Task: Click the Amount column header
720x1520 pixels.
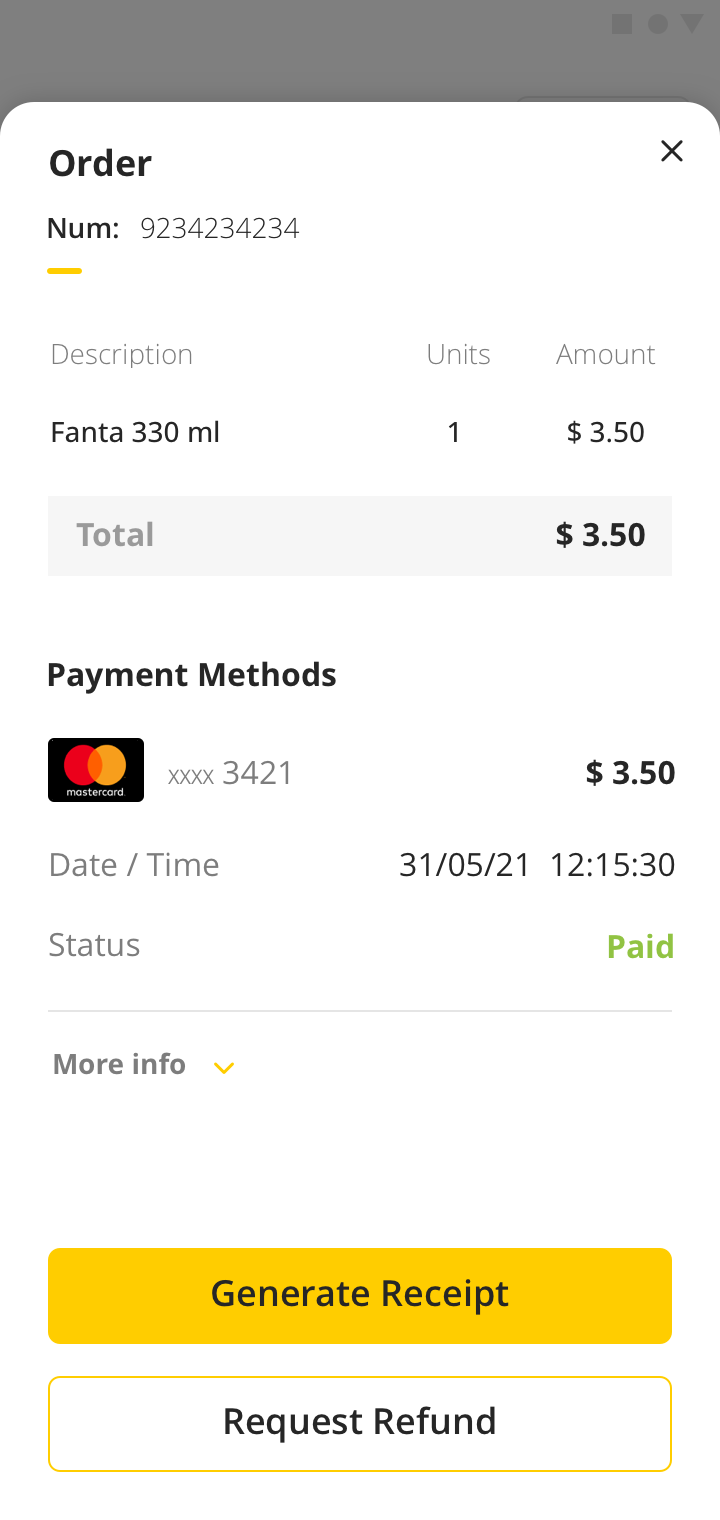Action: point(605,354)
